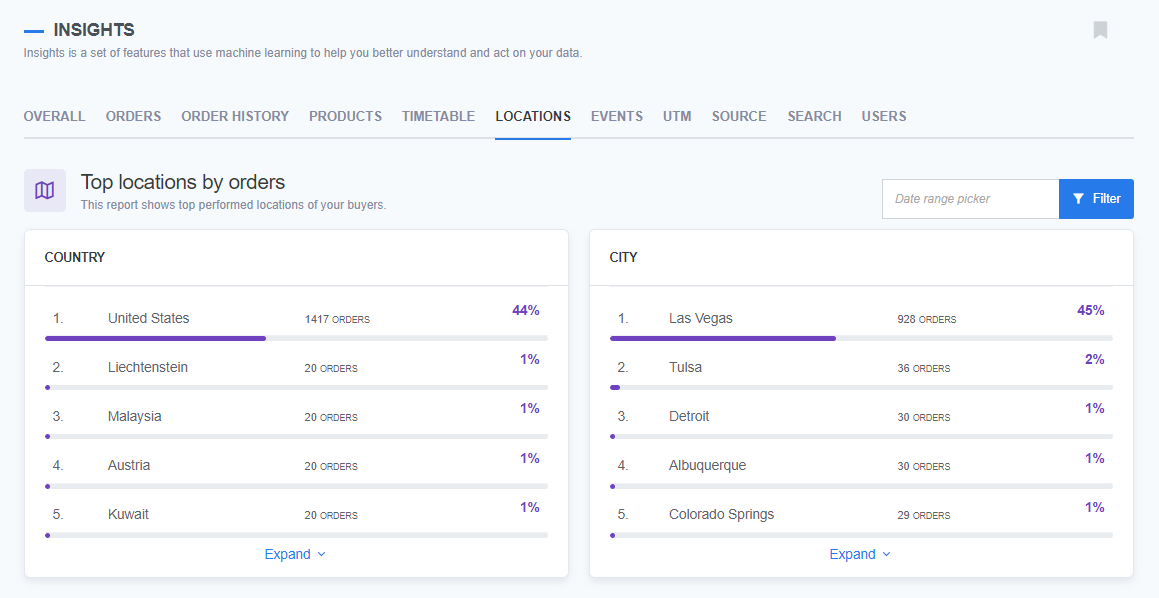Switch to the UTM tab
This screenshot has height=598, width=1159.
(x=677, y=116)
